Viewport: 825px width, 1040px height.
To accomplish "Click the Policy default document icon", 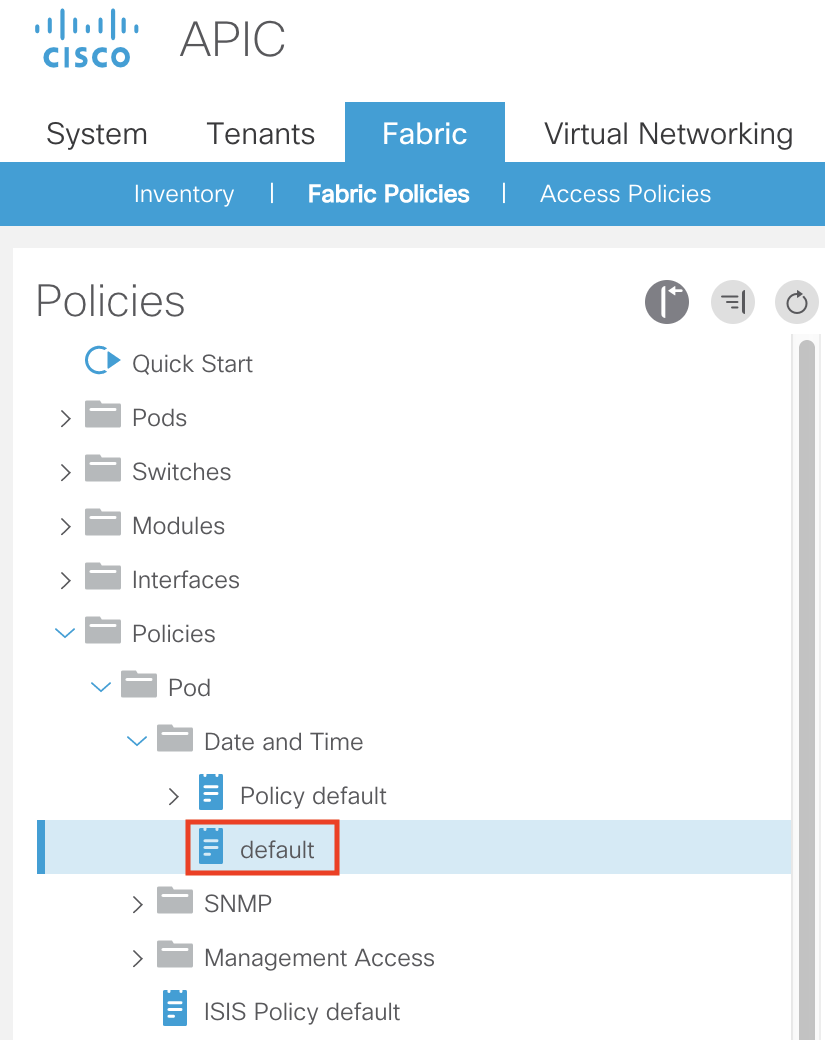I will (211, 793).
